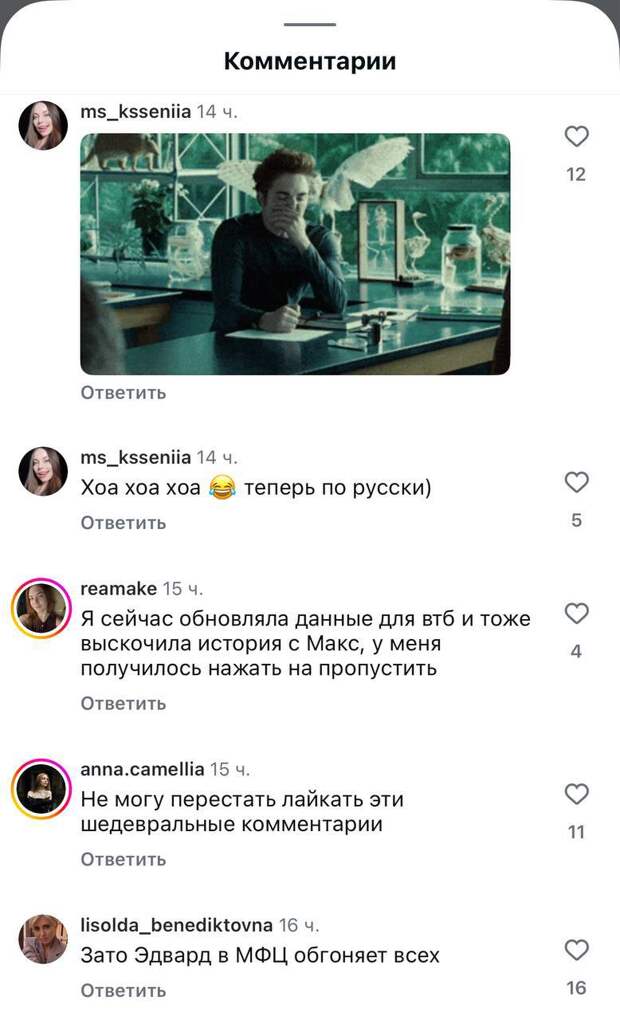Reply to the GIF comment via Ответить

click(124, 393)
